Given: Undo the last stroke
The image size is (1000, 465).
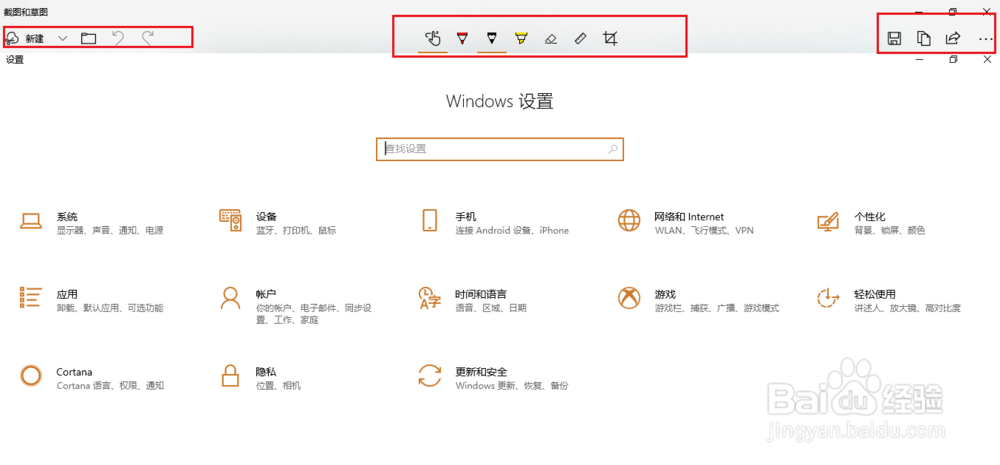Looking at the screenshot, I should tap(118, 38).
